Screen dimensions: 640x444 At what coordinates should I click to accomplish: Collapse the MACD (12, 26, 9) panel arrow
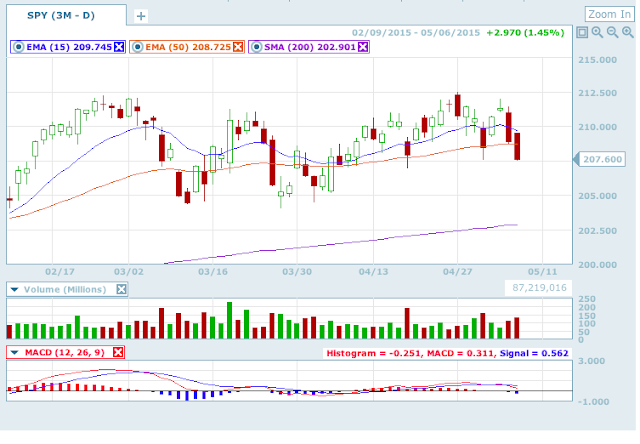click(x=15, y=352)
